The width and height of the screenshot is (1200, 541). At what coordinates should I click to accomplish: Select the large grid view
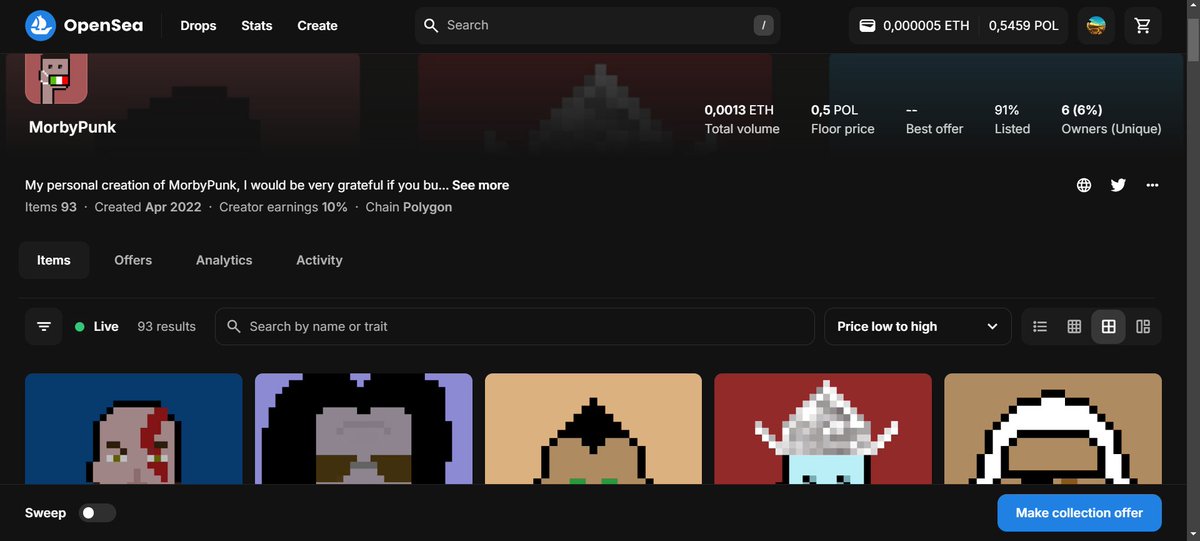coord(1108,326)
